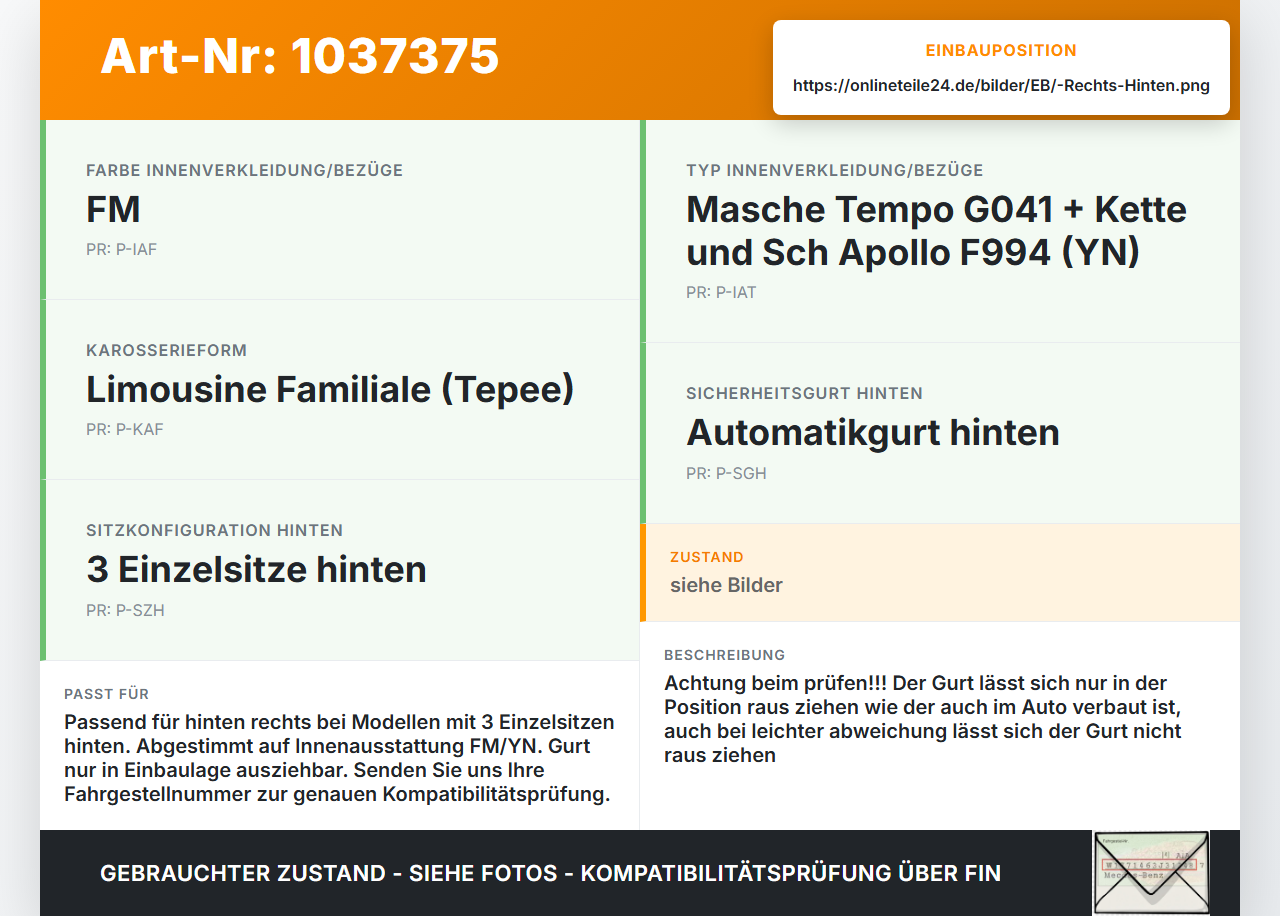Select the siehe Bilder condition text
The image size is (1280, 916).
coord(726,585)
